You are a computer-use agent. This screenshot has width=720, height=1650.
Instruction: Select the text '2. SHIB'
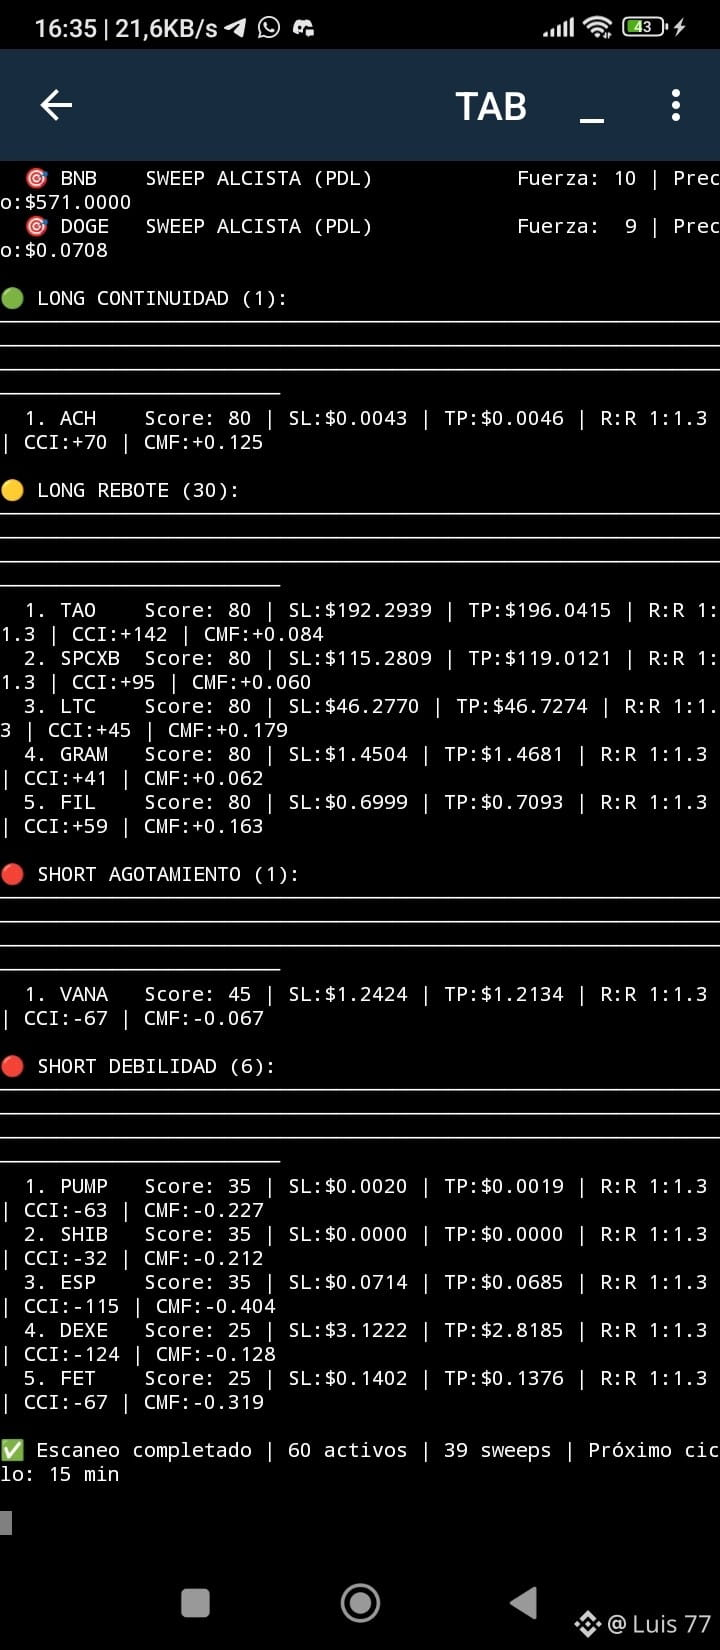pos(67,1234)
